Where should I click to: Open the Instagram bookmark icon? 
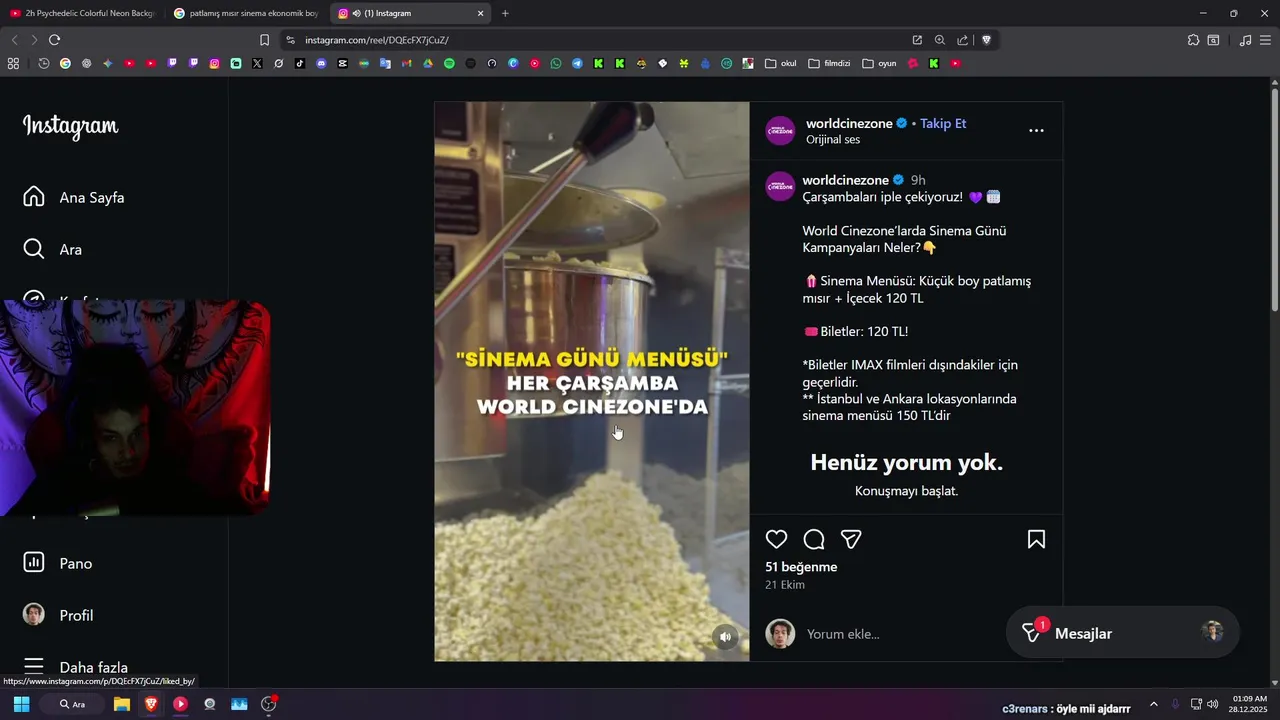pyautogui.click(x=214, y=63)
